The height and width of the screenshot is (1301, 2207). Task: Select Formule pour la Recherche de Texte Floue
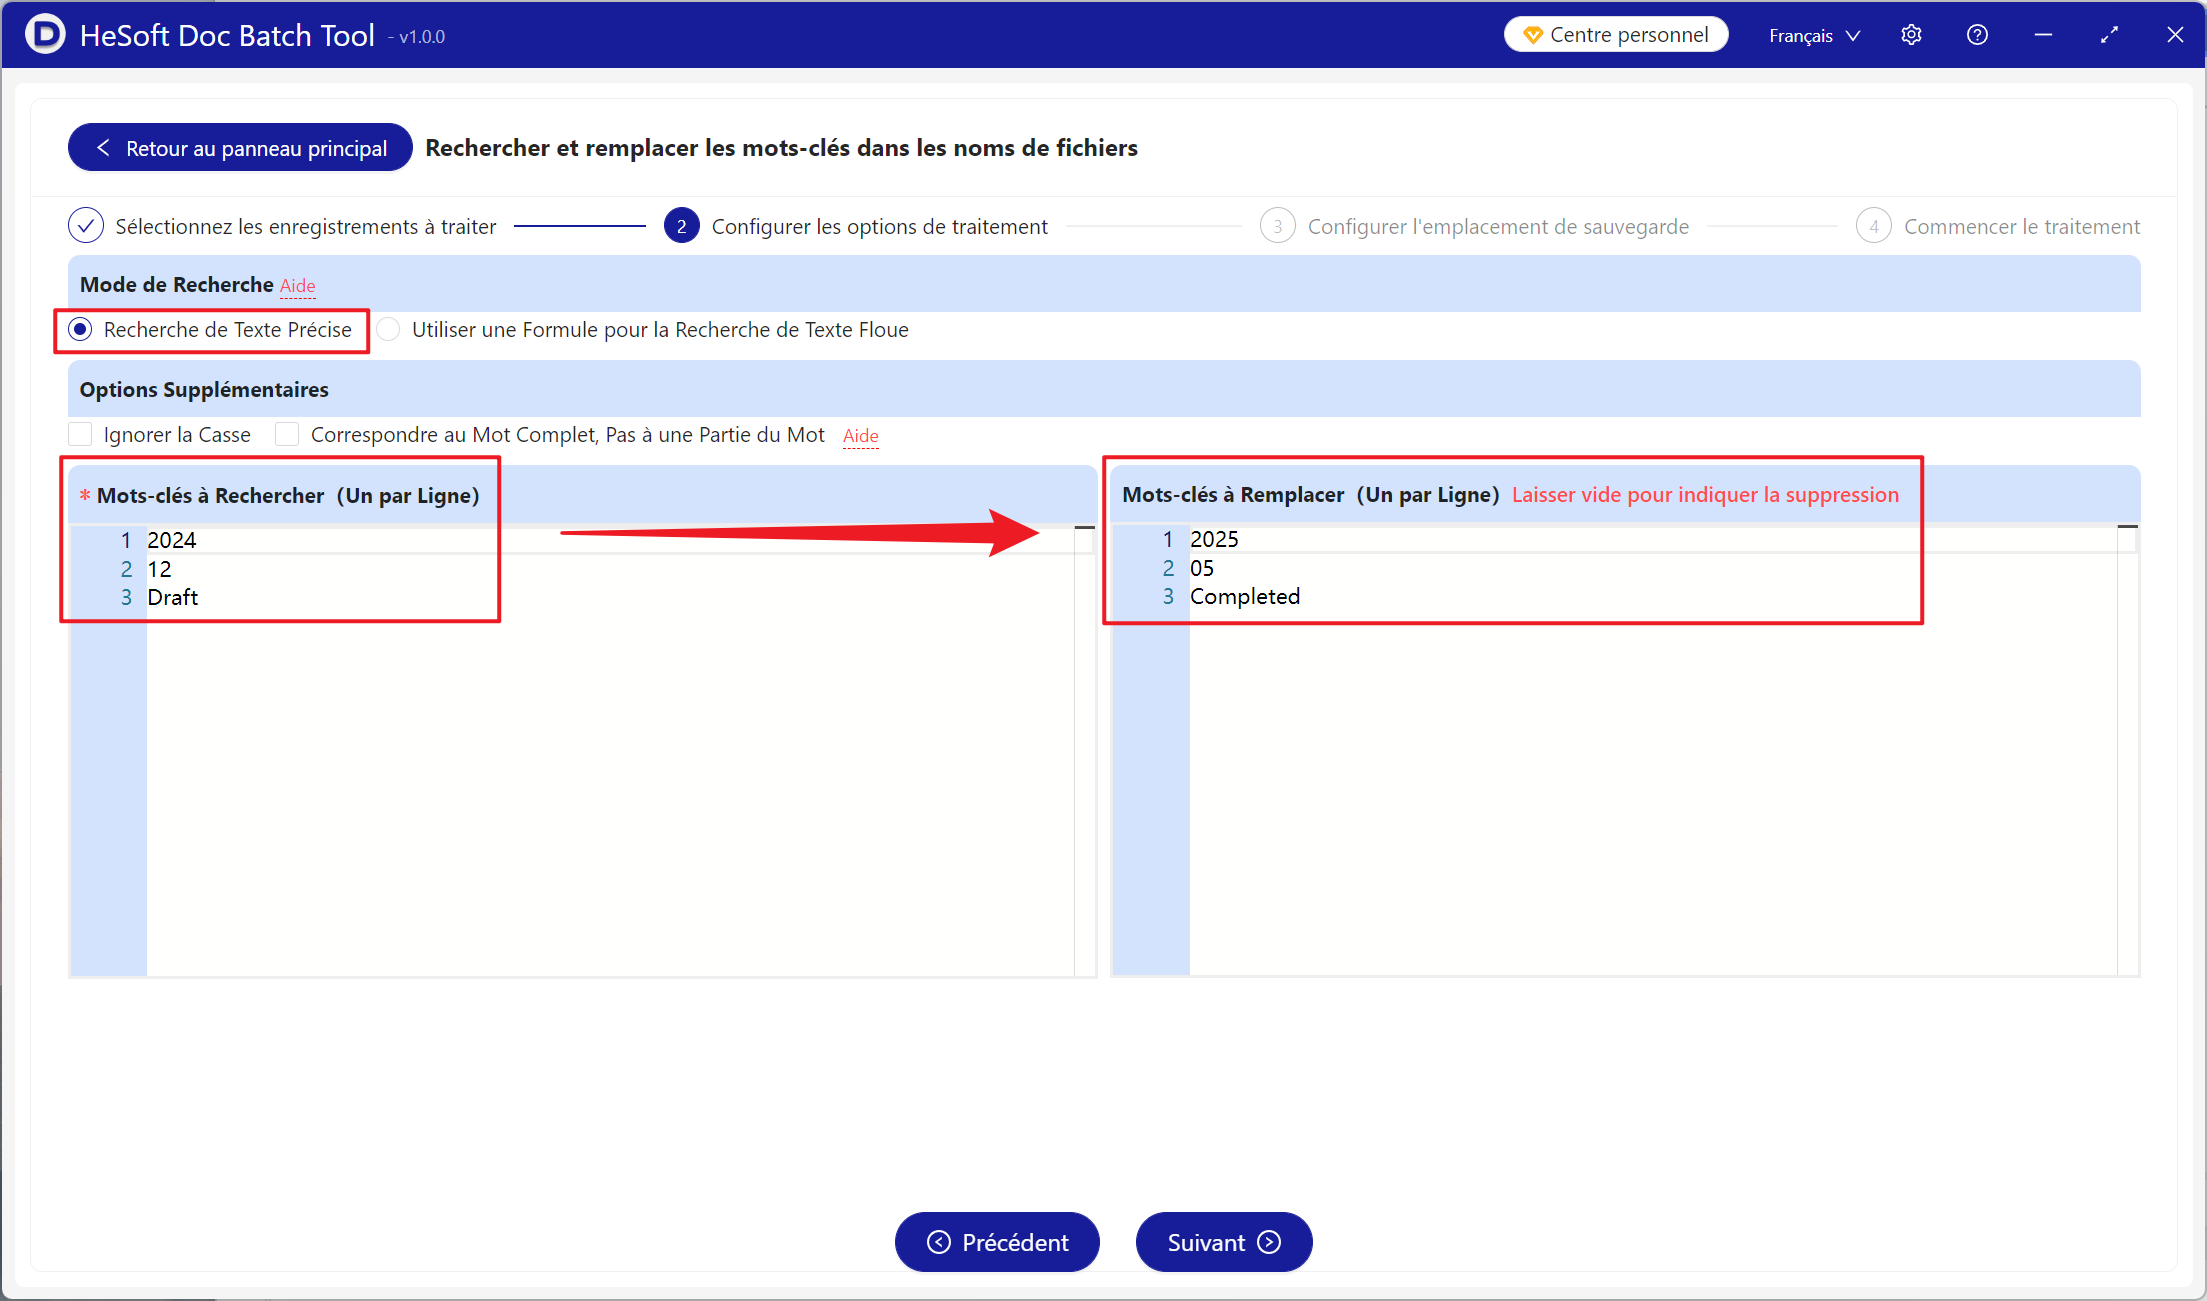point(388,329)
